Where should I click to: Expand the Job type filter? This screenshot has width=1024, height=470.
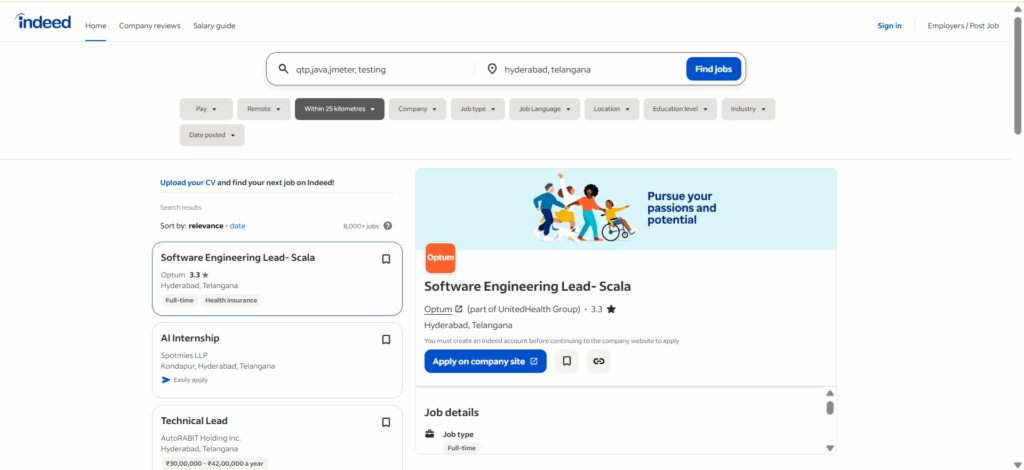pos(478,109)
